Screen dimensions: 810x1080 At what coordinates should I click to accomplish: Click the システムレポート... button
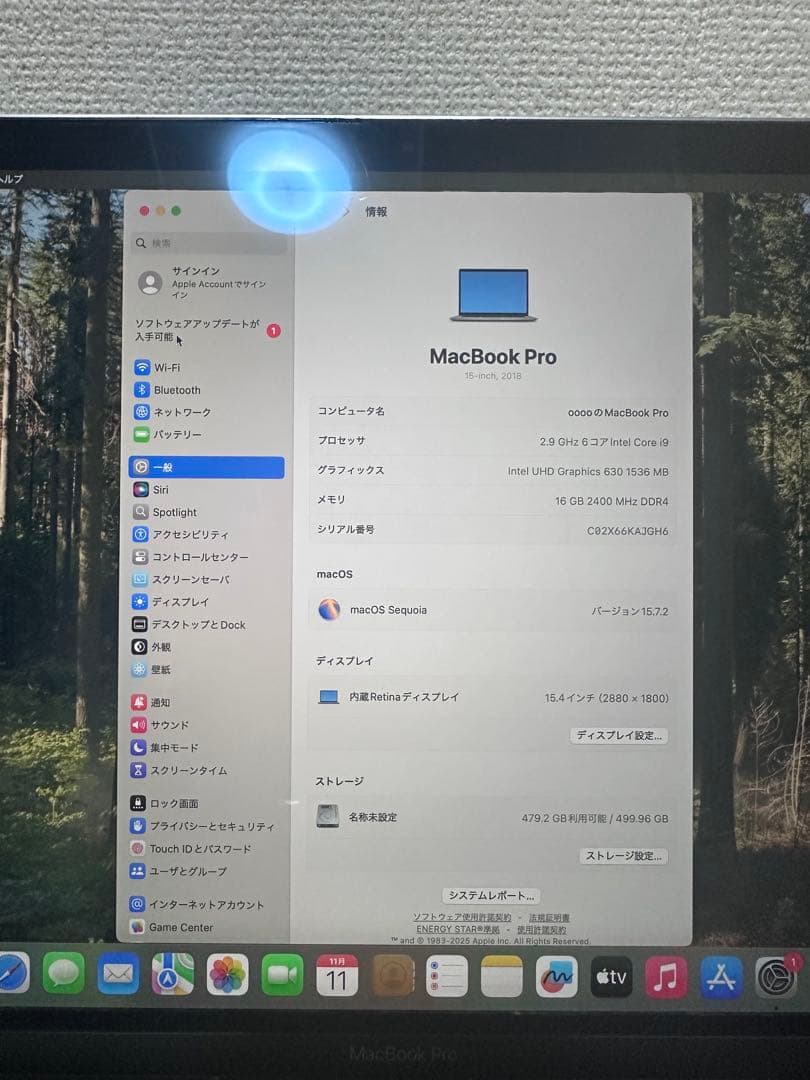(491, 895)
